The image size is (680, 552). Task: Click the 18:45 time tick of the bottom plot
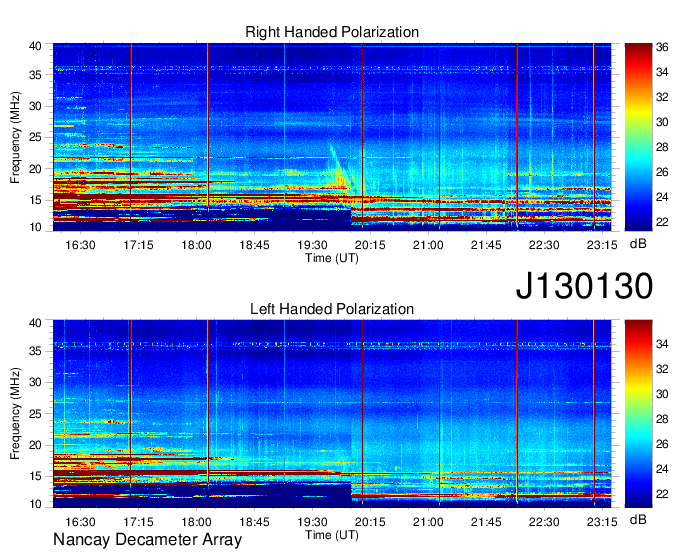point(254,522)
